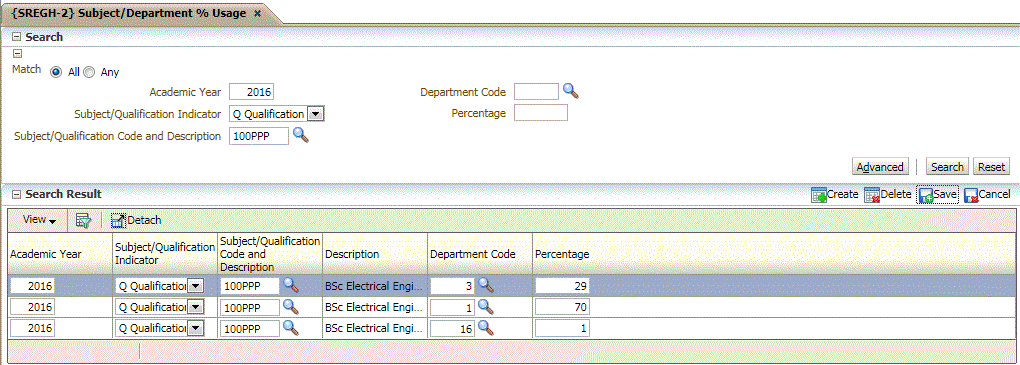Viewport: 1020px width, 365px height.
Task: Select the Match All radio button
Action: click(57, 72)
